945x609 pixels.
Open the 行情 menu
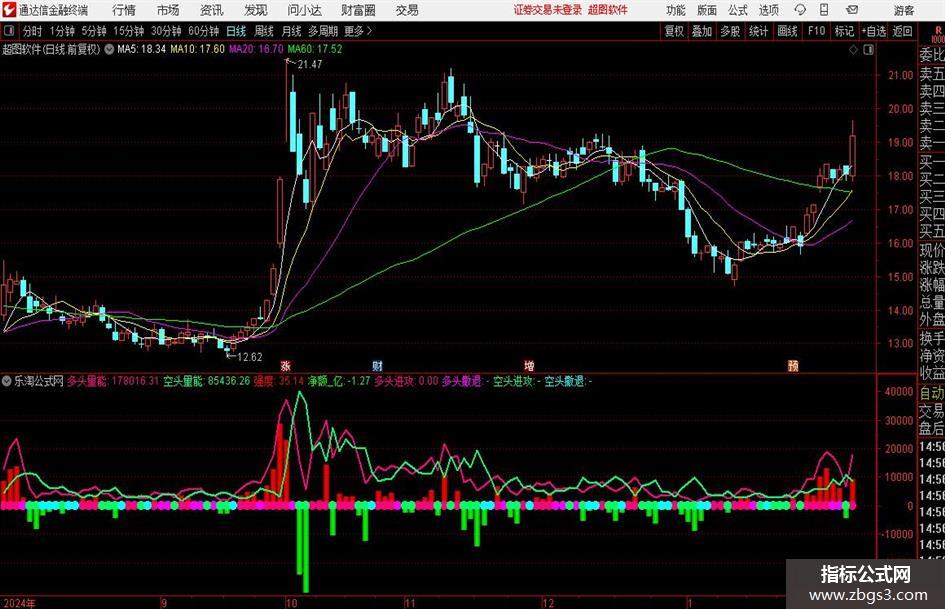[x=124, y=10]
